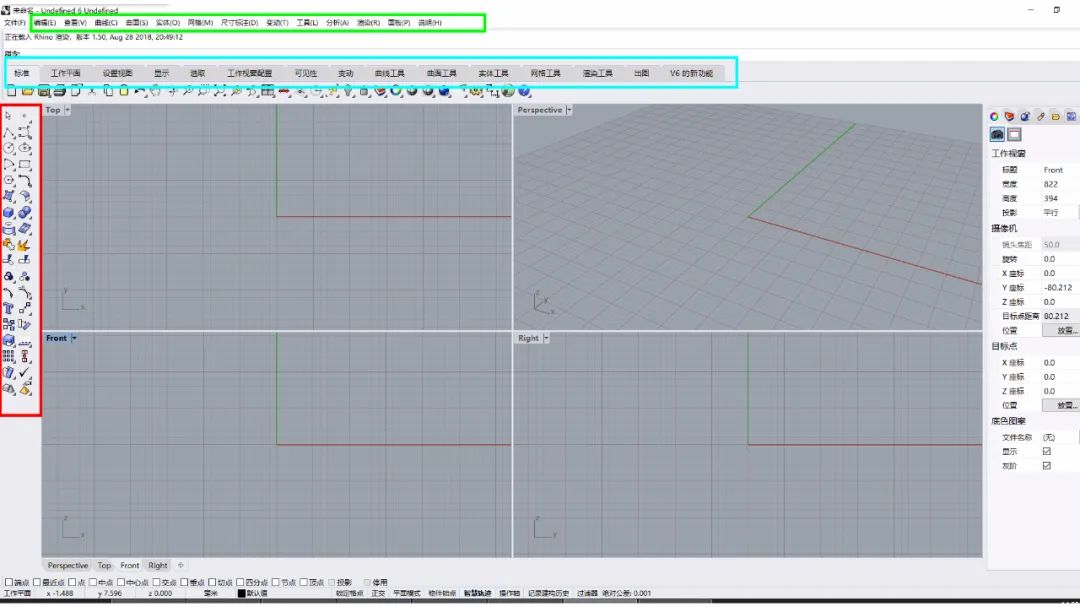Open the Right viewport title dropdown arrow

(x=546, y=338)
